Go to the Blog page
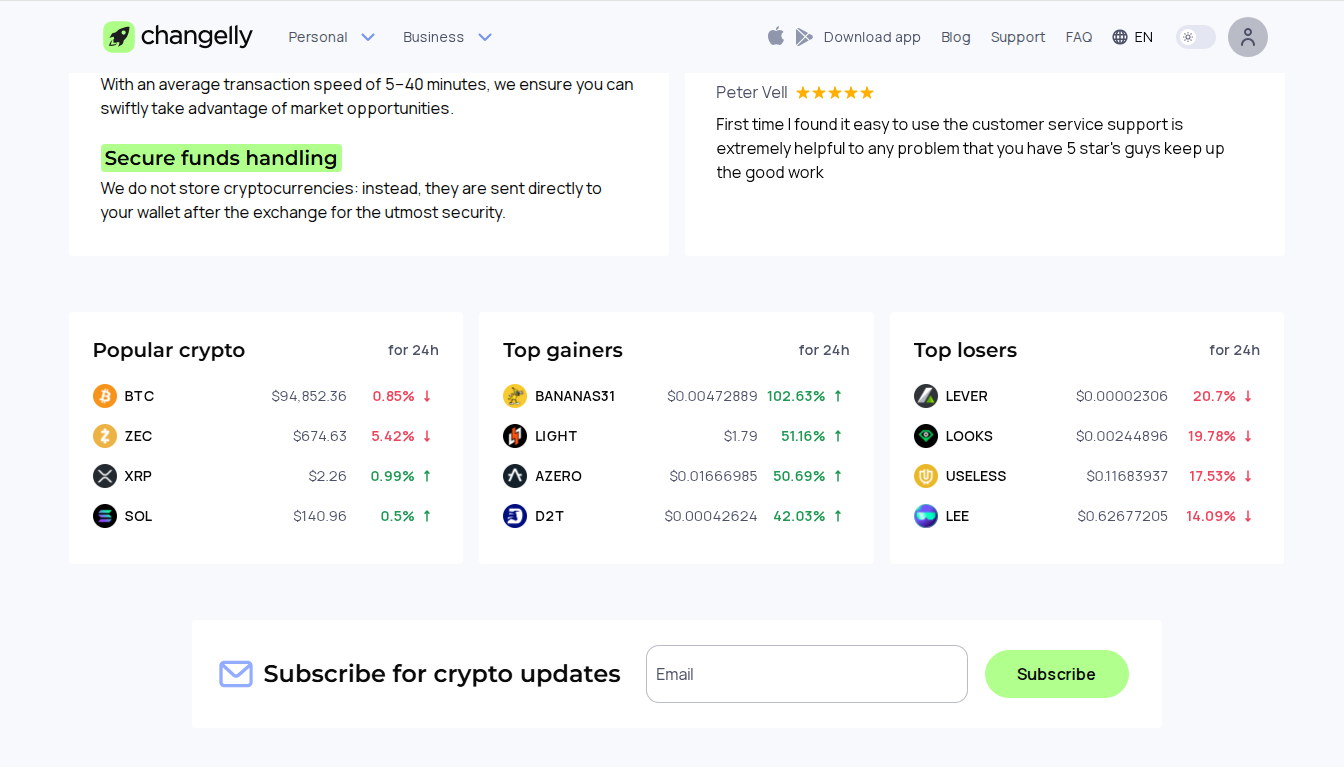This screenshot has width=1344, height=767. pyautogui.click(x=955, y=37)
